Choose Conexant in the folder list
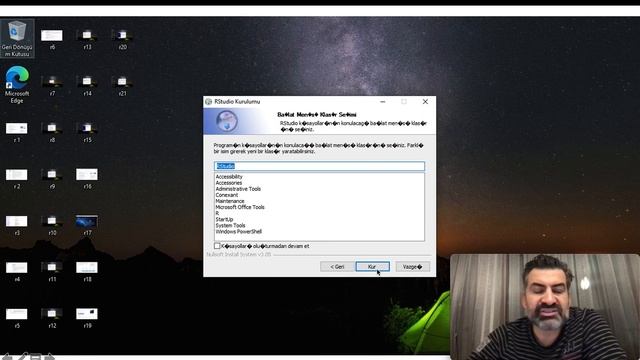 click(x=227, y=195)
